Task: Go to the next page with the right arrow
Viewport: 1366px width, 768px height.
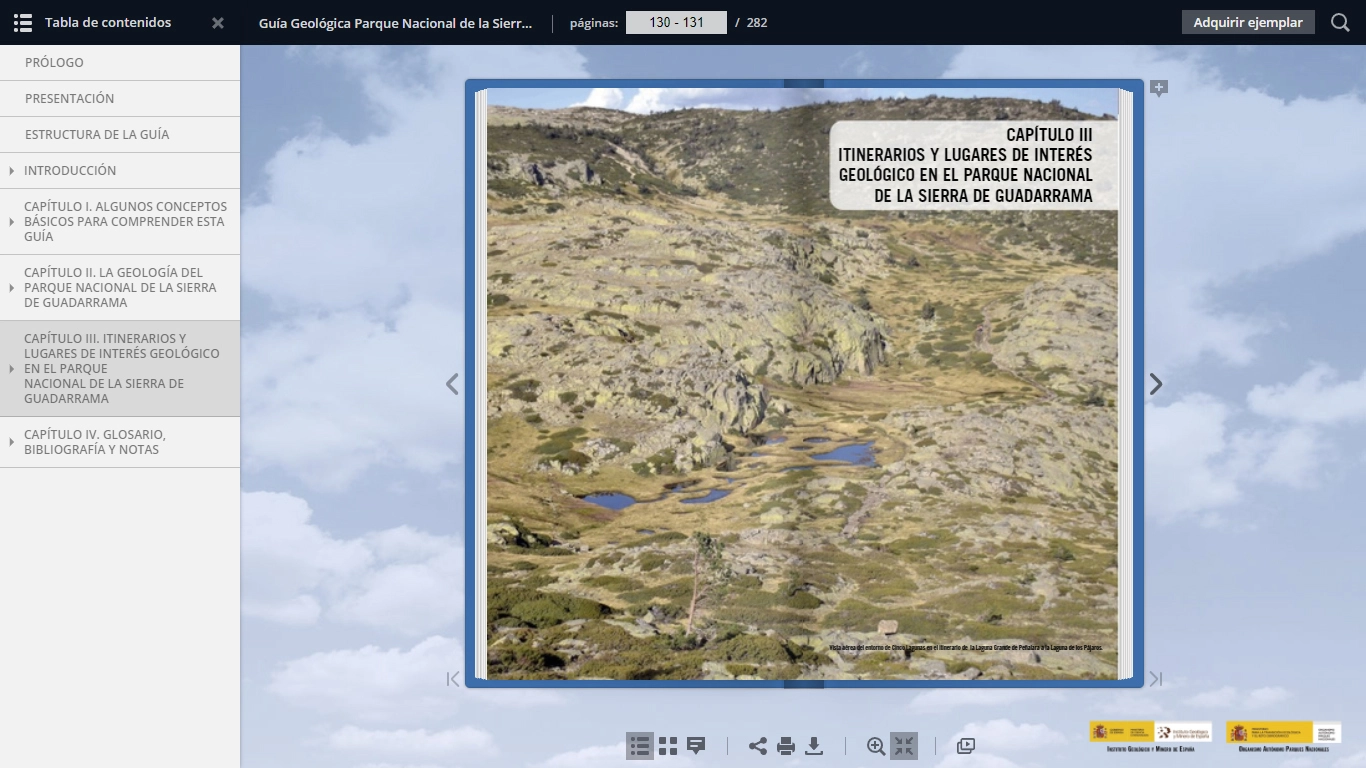Action: tap(1155, 384)
